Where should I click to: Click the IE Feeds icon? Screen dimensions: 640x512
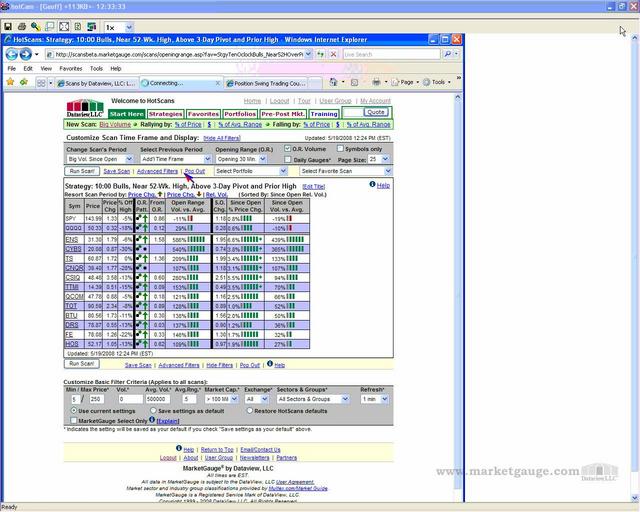(355, 82)
